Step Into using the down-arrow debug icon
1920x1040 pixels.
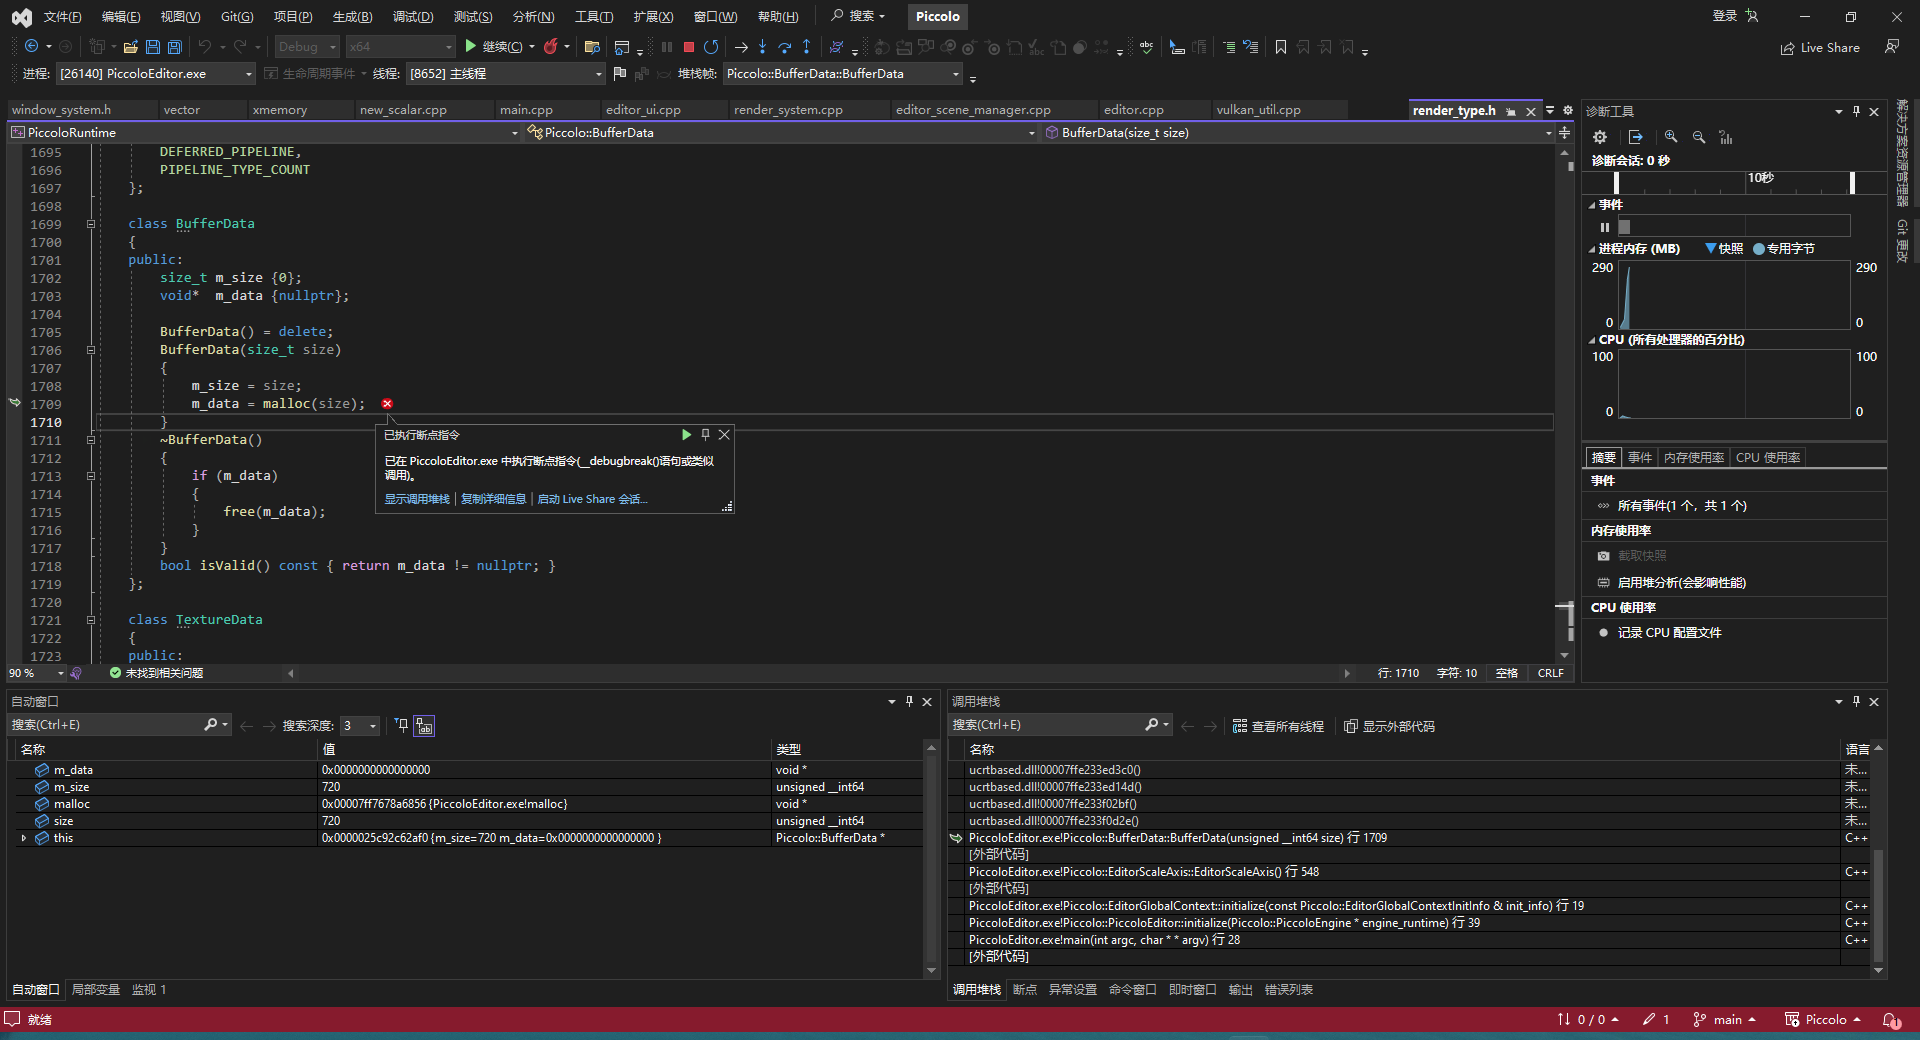[x=762, y=47]
